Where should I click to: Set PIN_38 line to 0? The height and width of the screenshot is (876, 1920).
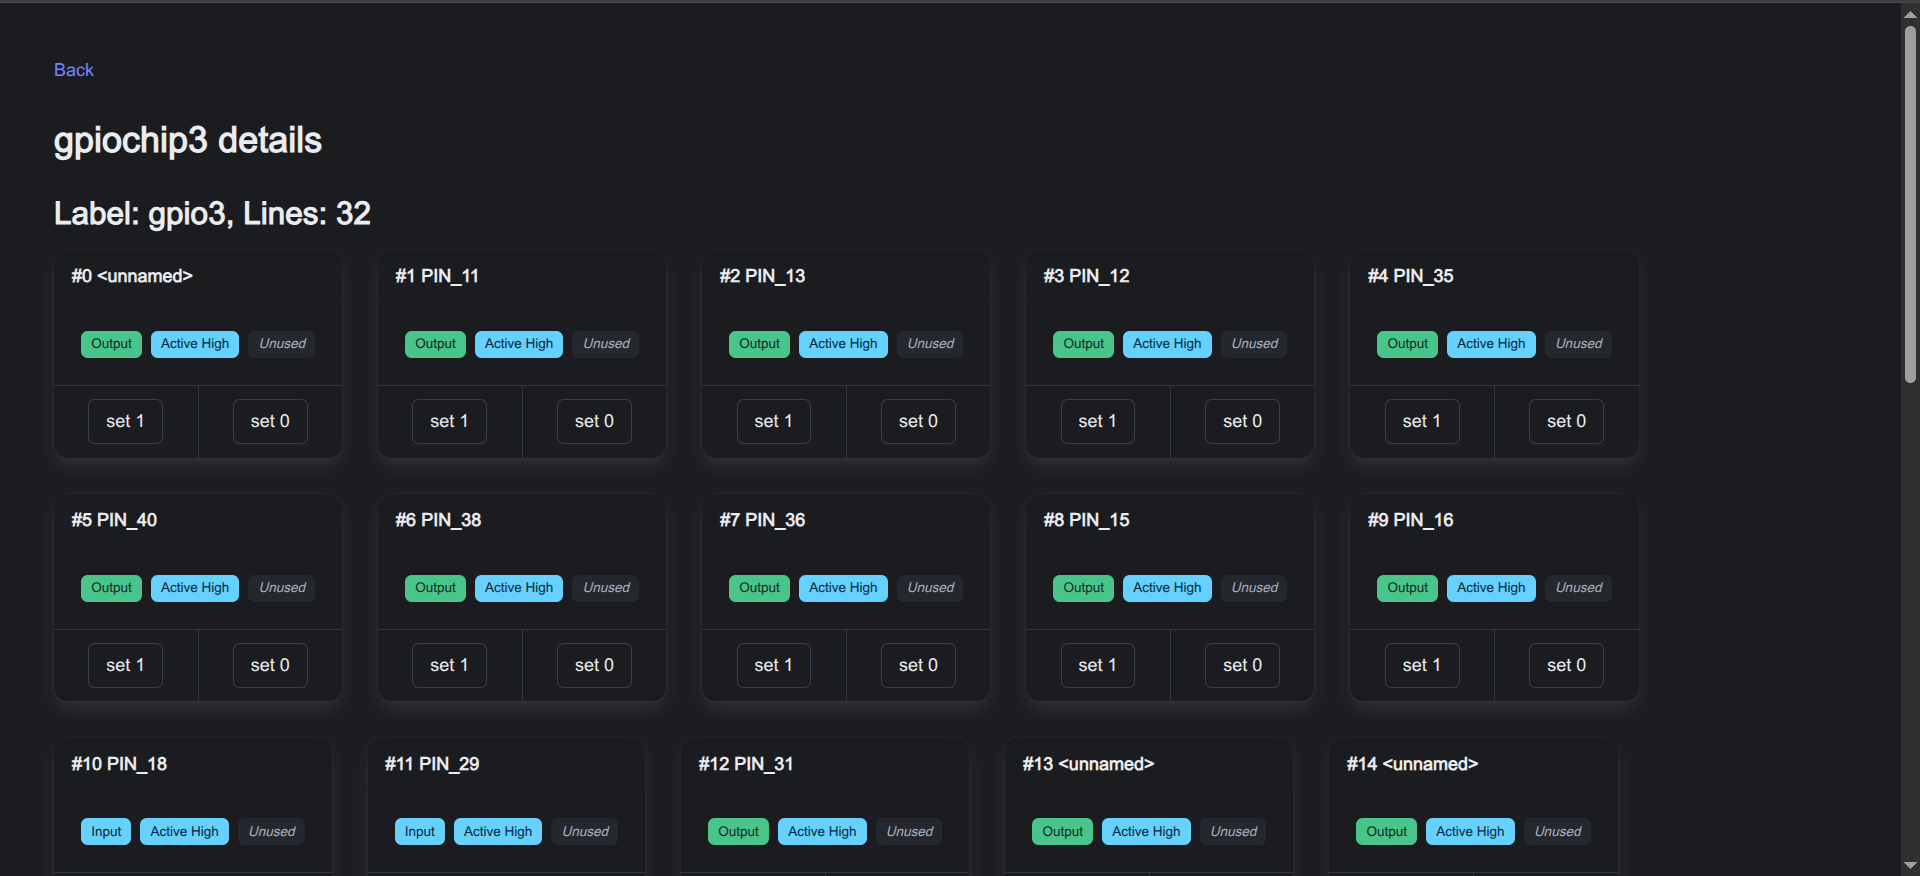[x=594, y=665]
